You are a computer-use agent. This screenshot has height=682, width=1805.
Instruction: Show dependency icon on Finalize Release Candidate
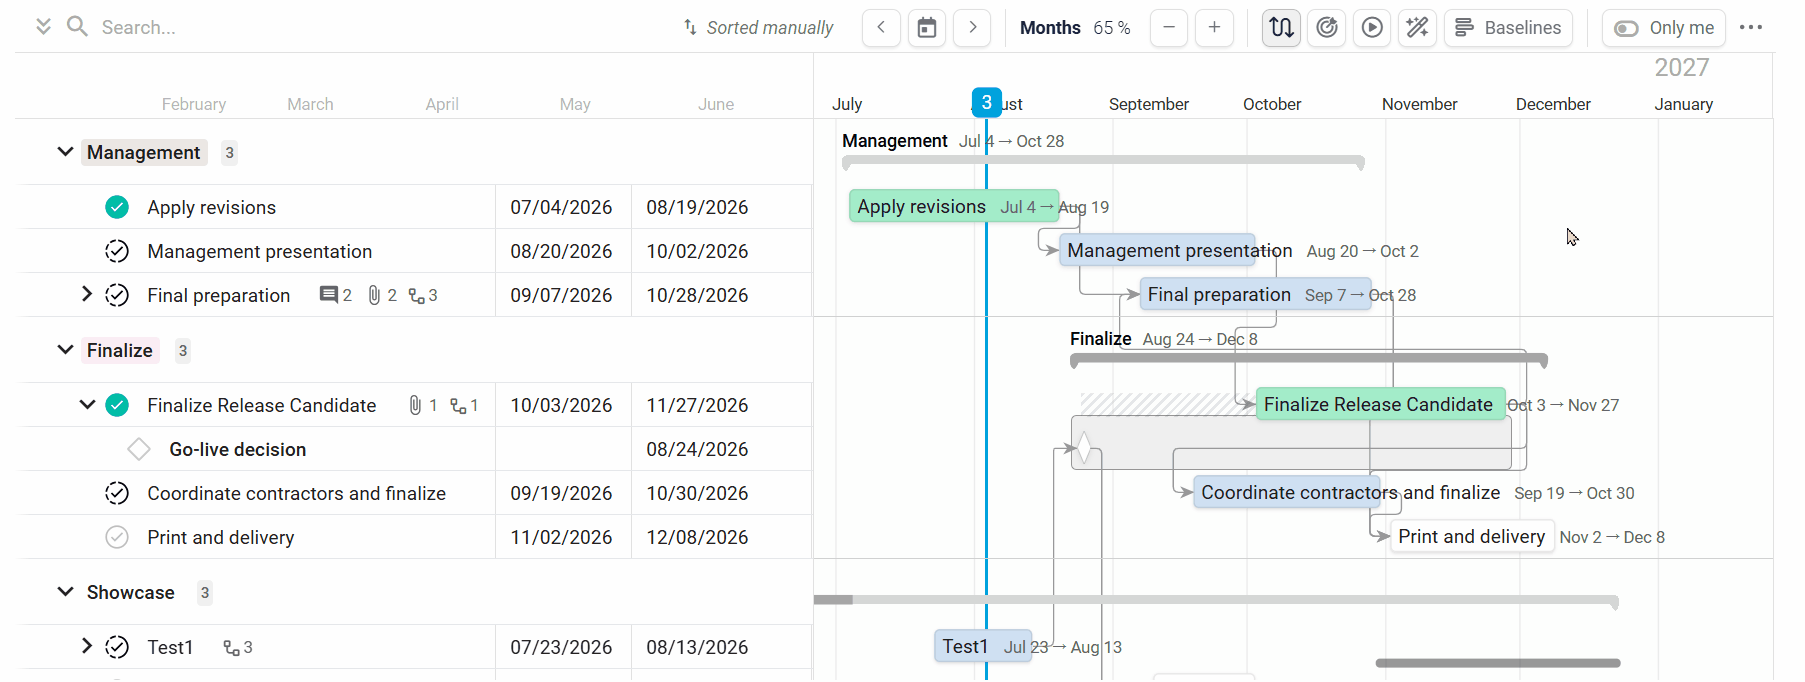(464, 406)
